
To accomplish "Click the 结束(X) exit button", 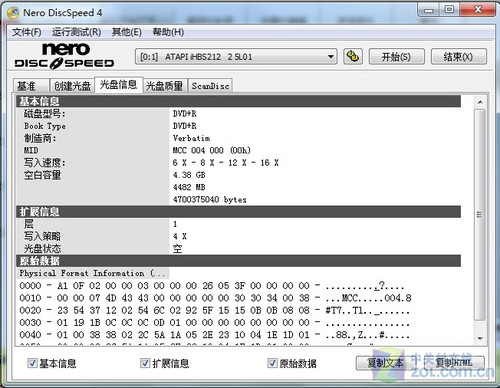I will (459, 57).
